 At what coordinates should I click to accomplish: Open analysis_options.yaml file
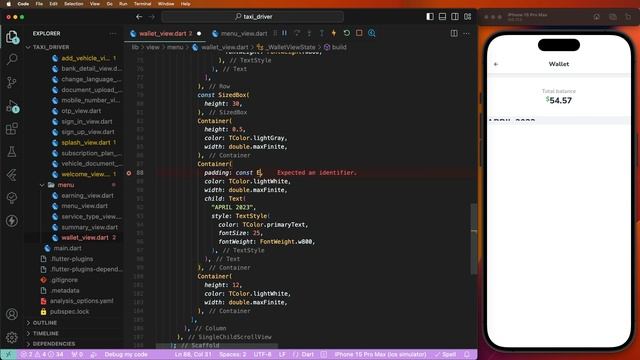[x=82, y=301]
